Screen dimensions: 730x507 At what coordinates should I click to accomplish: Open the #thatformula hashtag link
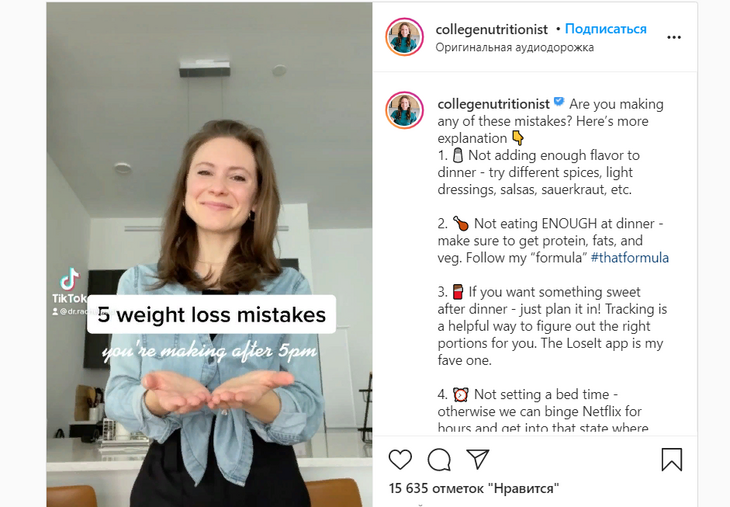[x=629, y=257]
